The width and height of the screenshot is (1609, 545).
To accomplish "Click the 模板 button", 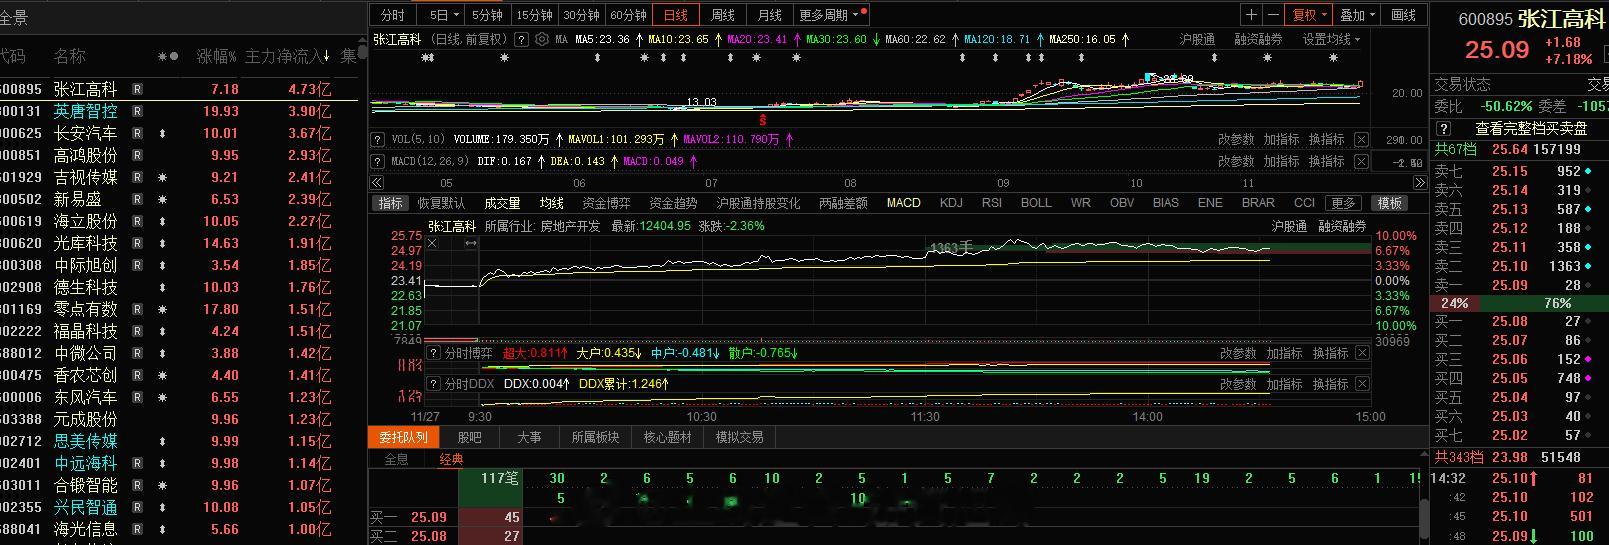I will tap(1390, 203).
